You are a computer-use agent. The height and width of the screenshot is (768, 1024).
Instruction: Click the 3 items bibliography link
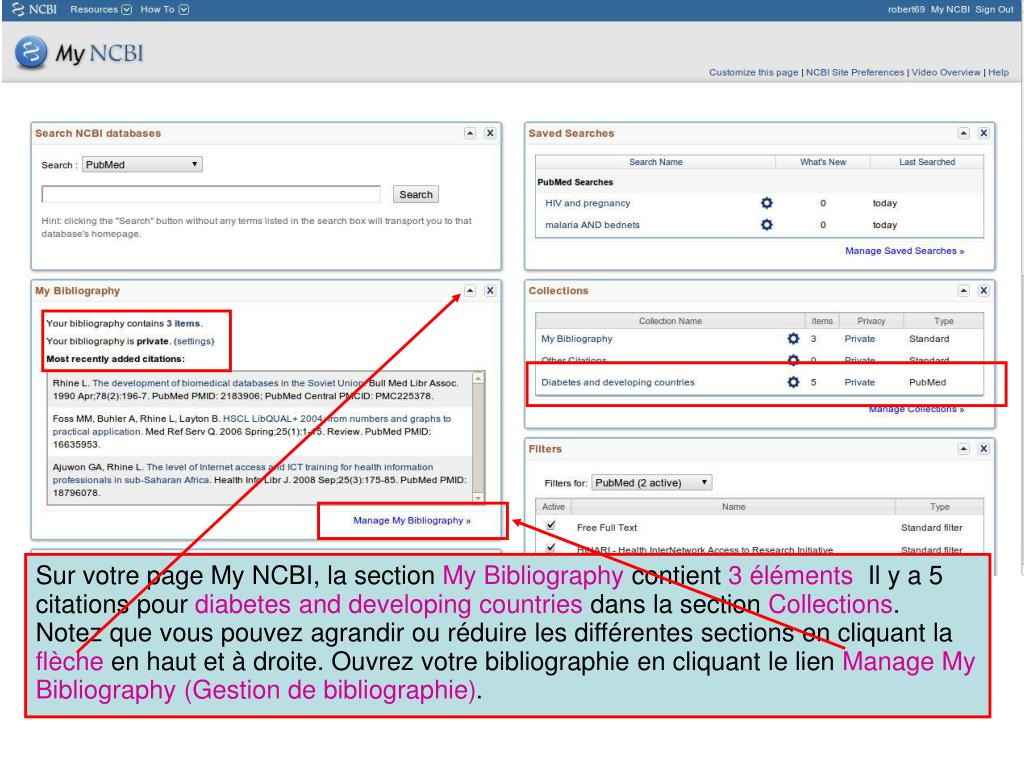coord(183,323)
